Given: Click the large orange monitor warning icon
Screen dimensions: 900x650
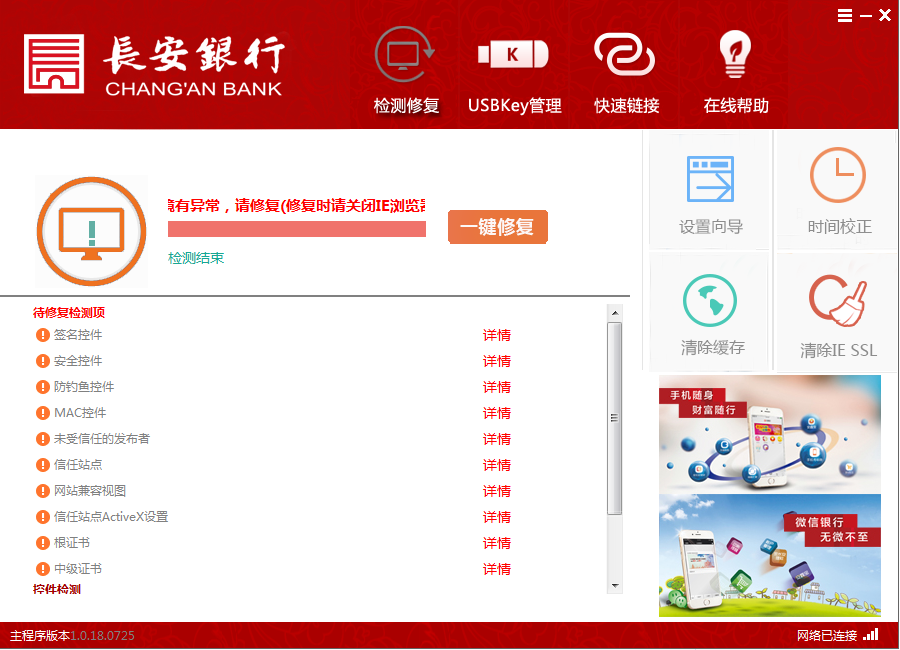Looking at the screenshot, I should (x=91, y=231).
